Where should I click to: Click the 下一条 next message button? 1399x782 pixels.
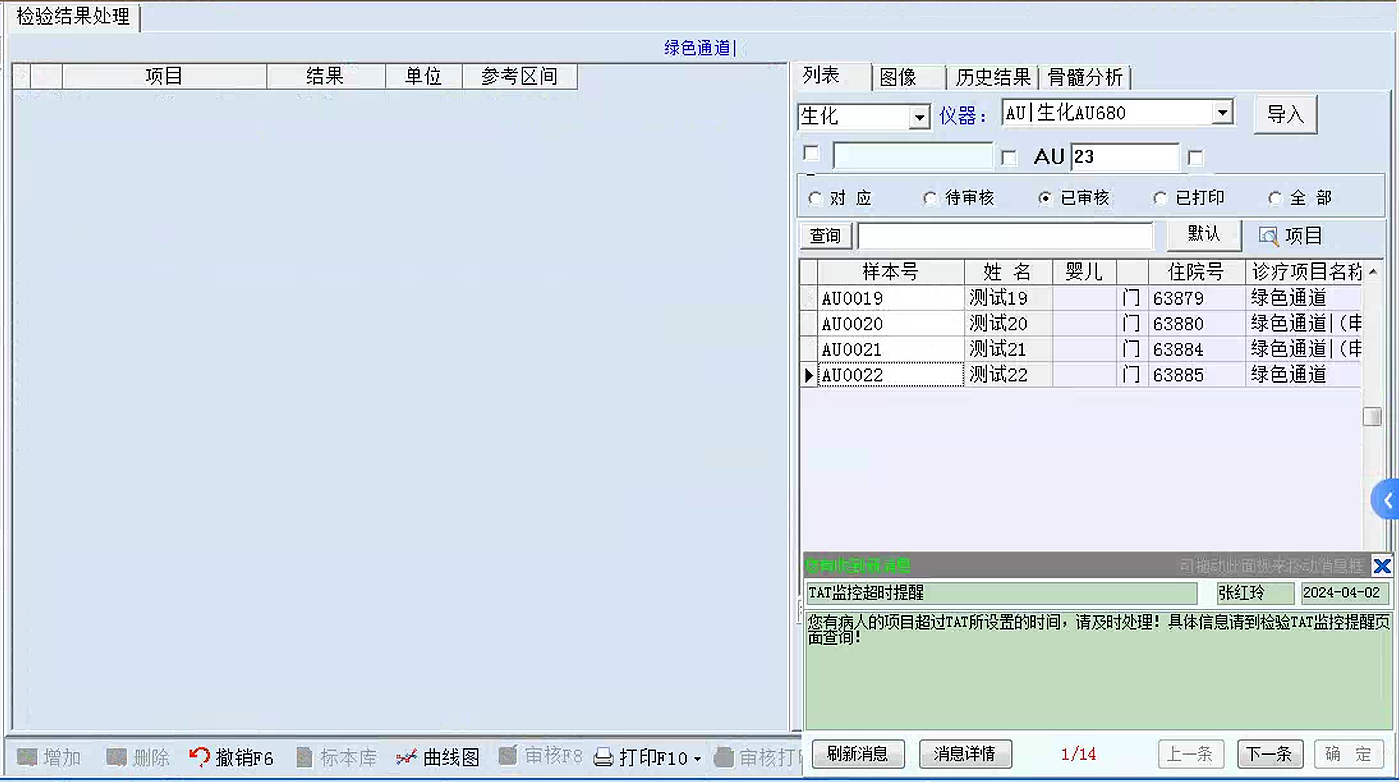coord(1270,754)
